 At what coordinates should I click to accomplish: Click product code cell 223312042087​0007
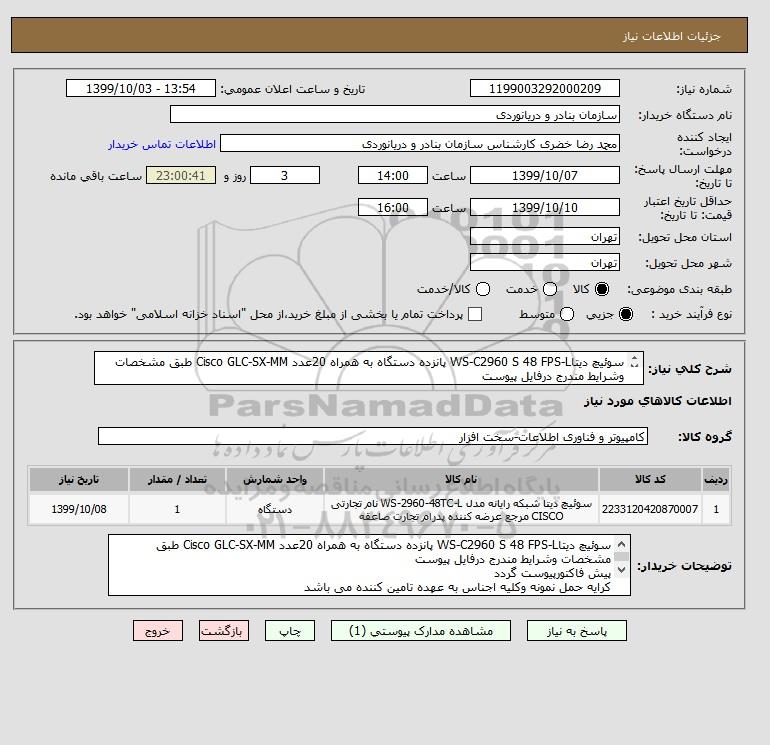pyautogui.click(x=650, y=509)
